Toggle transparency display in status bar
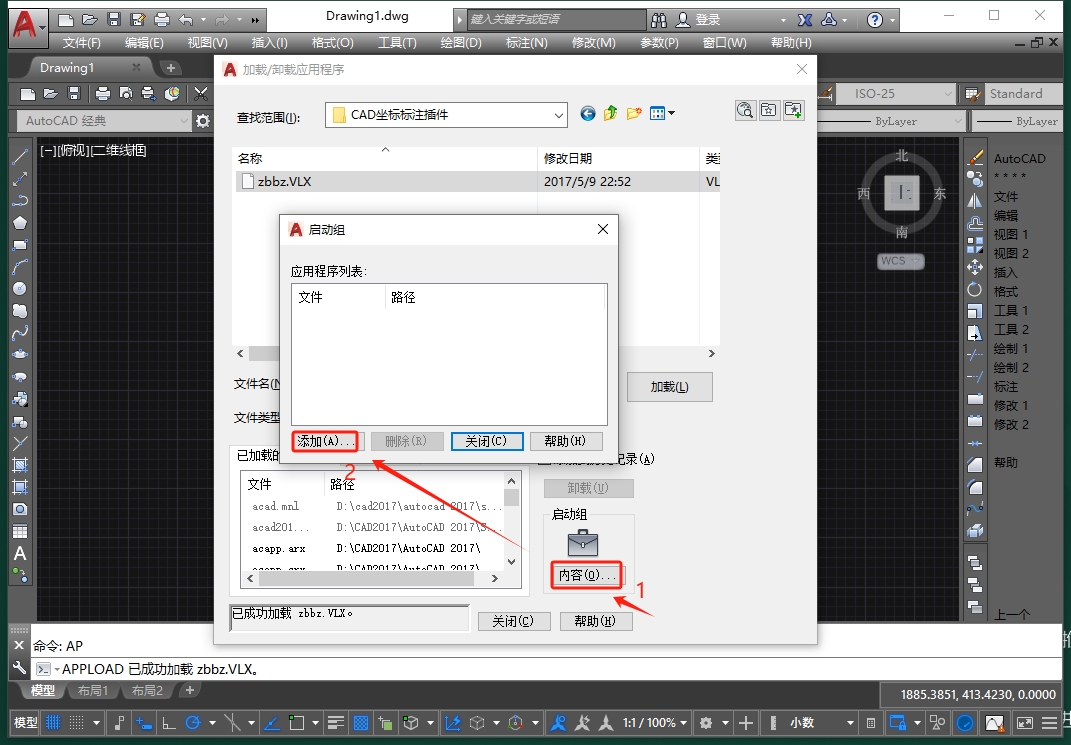 361,722
